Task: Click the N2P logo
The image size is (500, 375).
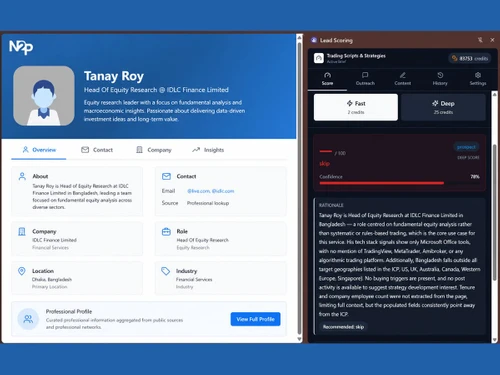Action: (x=21, y=47)
